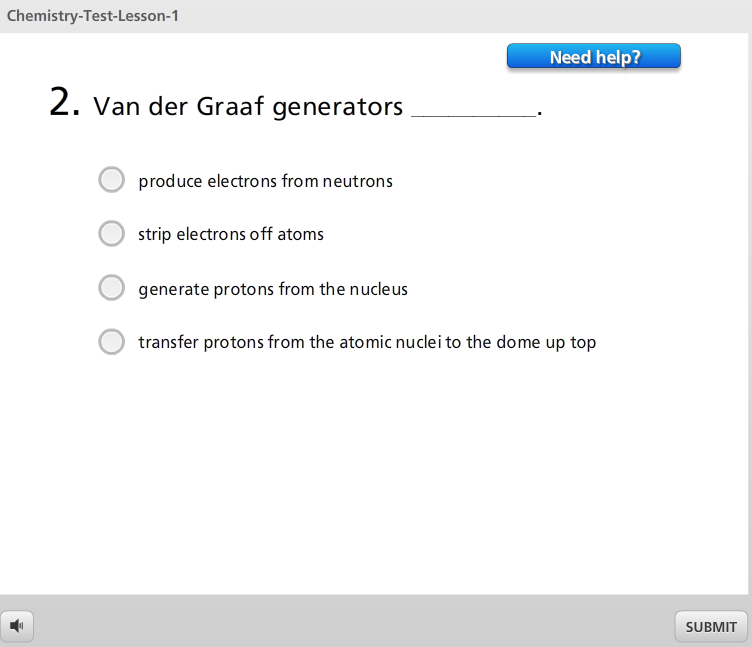752x647 pixels.
Task: Submit the answer with SUBMIT button
Action: click(x=711, y=626)
